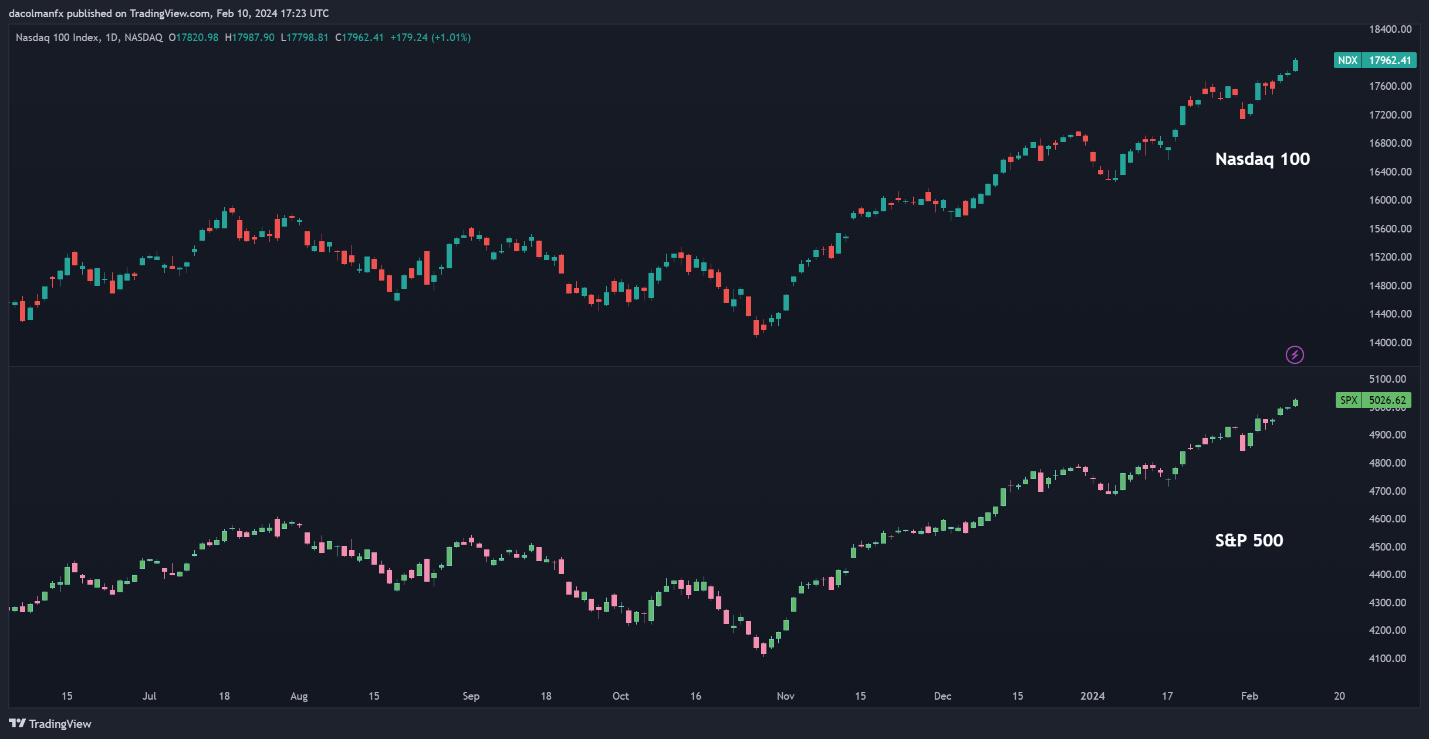Screen dimensions: 1429x739
Task: Click the 17962.41 NDX last price label
Action: 1390,60
